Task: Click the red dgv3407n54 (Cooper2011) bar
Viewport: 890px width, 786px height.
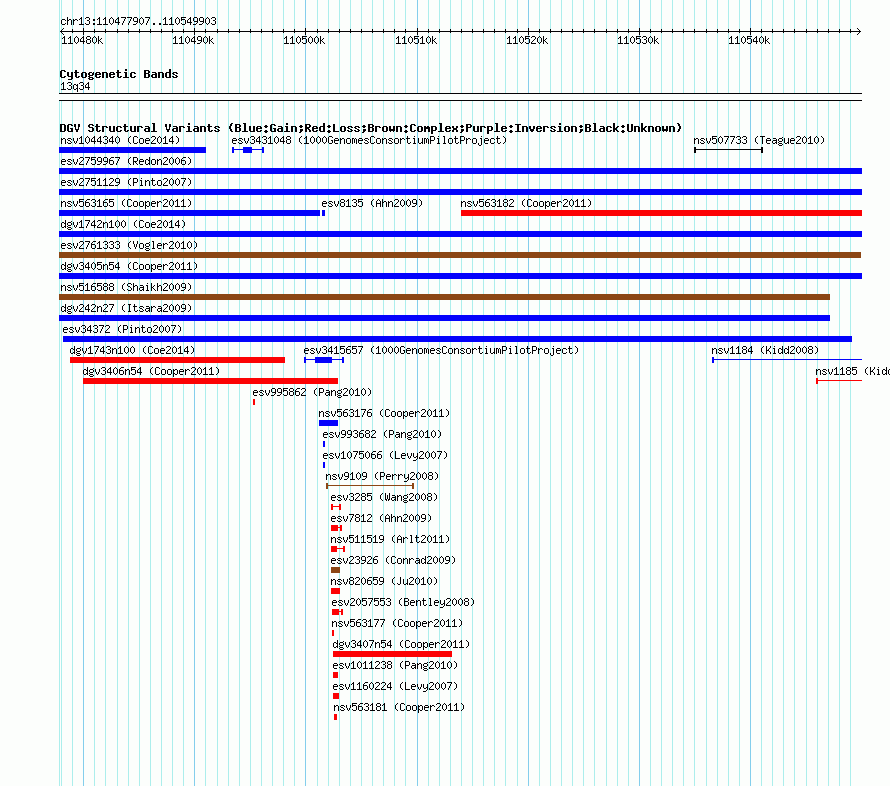Action: coord(392,654)
